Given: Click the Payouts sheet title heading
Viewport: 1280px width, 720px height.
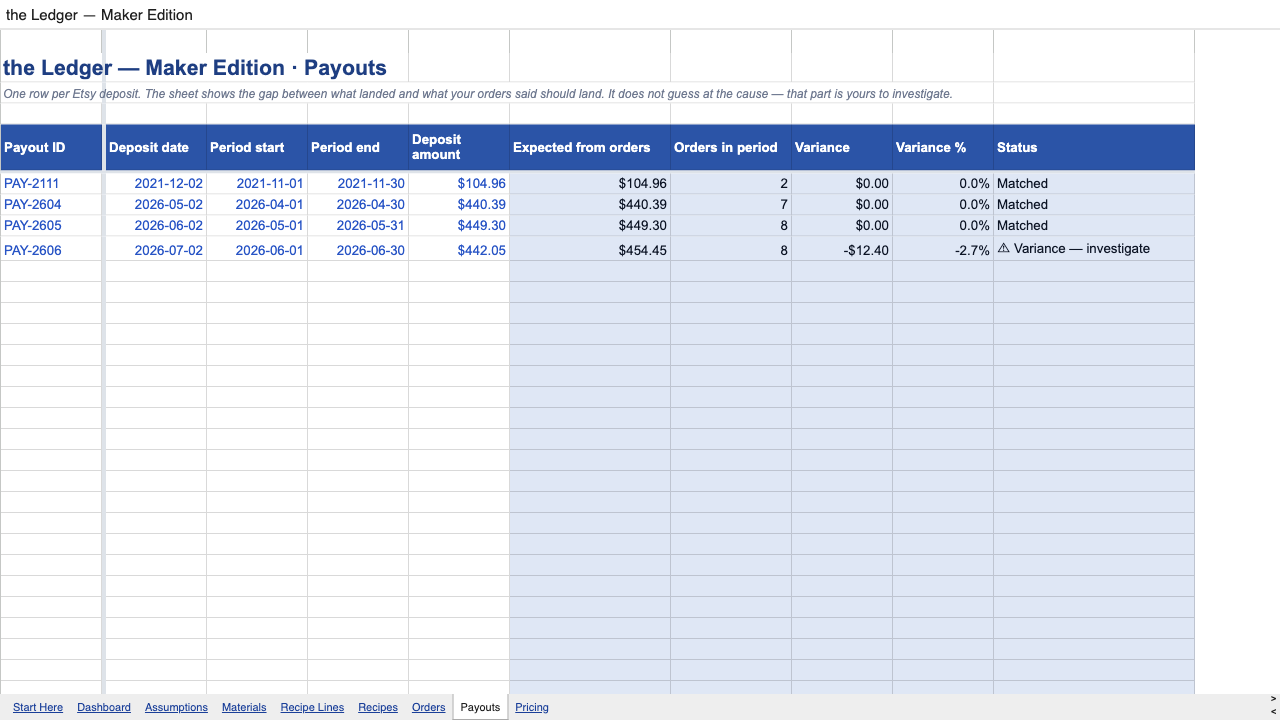Looking at the screenshot, I should (x=195, y=68).
